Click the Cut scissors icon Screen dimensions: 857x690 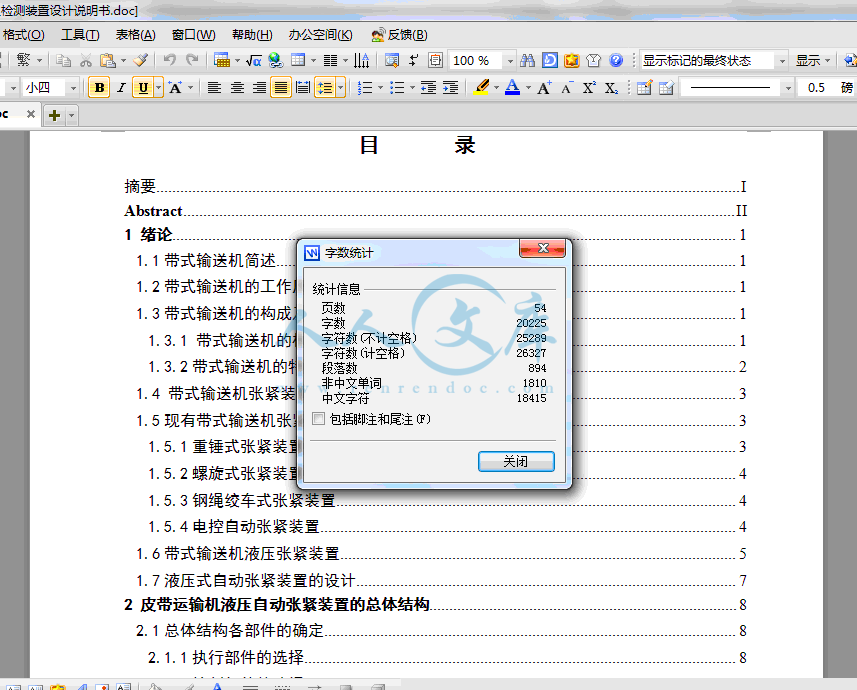coord(86,60)
